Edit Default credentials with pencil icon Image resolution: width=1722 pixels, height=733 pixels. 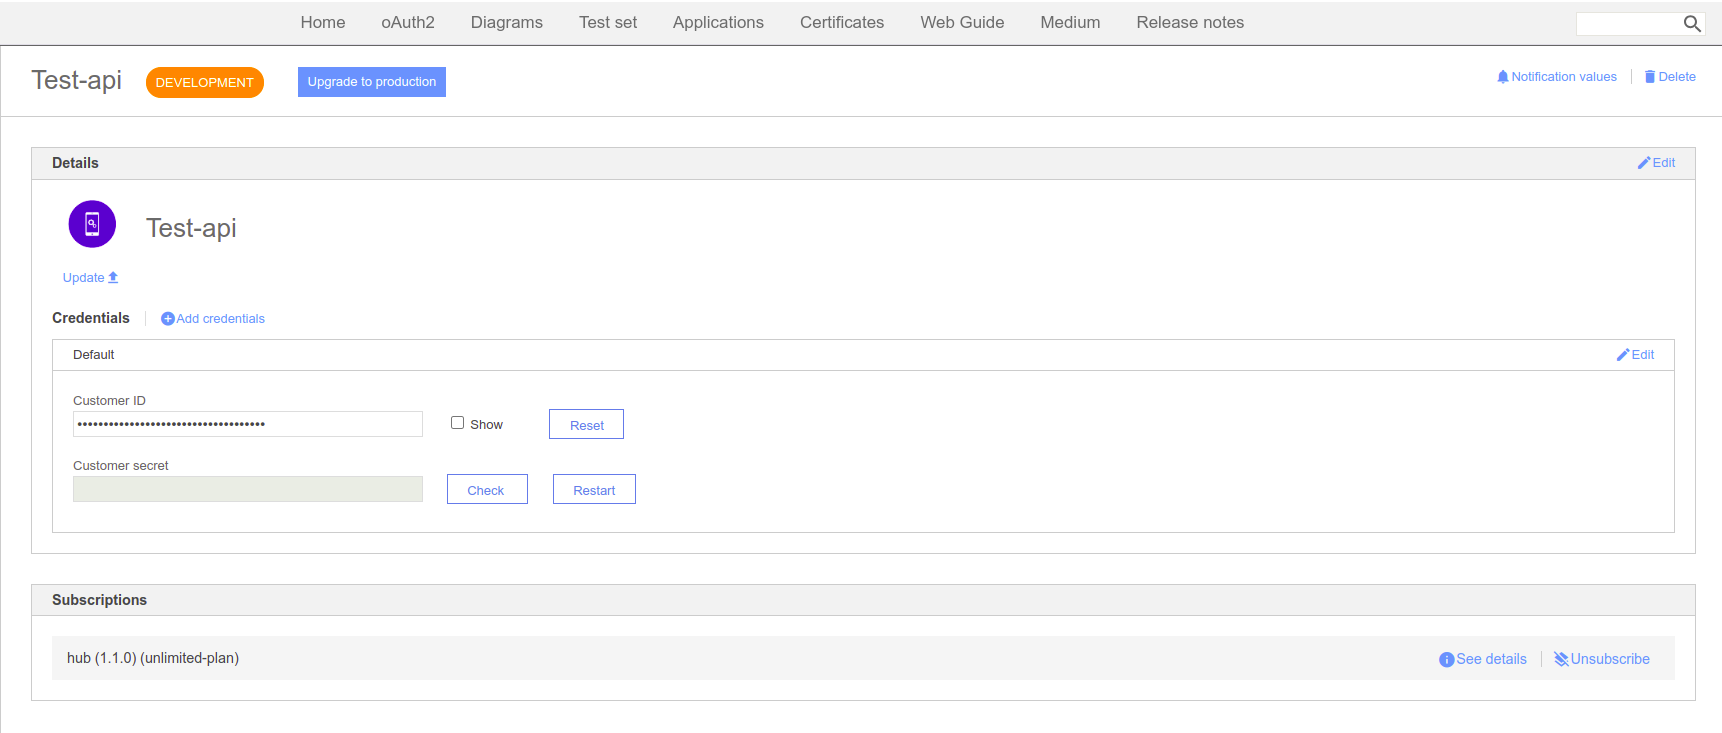coord(1622,355)
